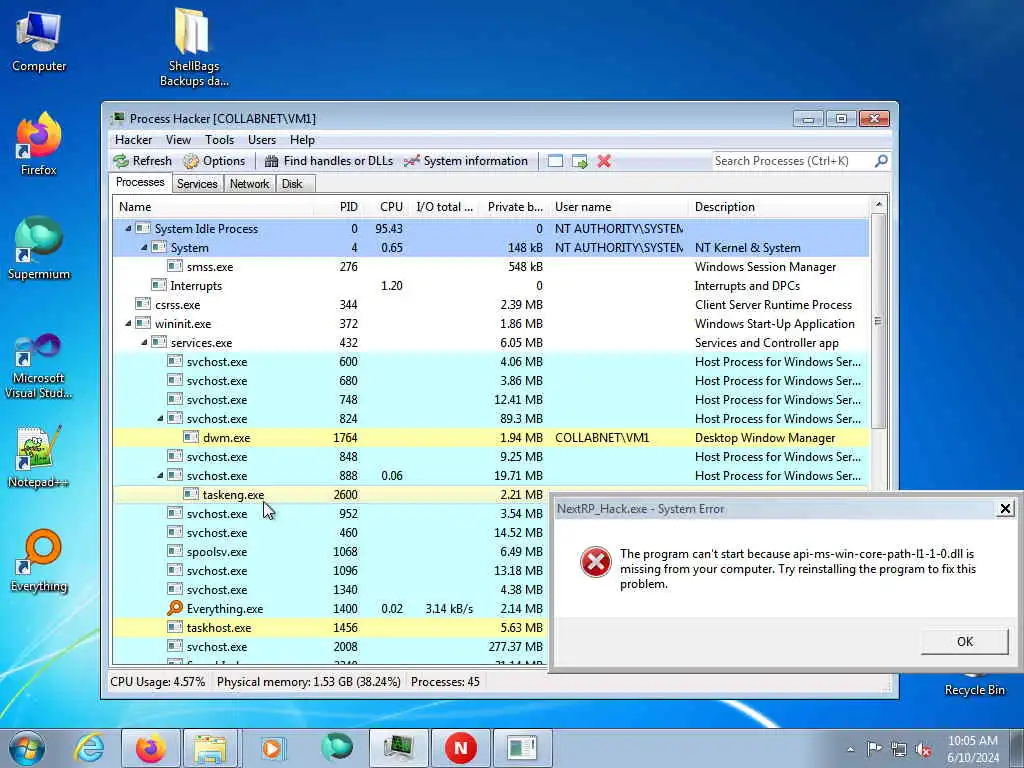Click the ShellBags Backups folder icon
Screen dimensions: 1024x768
(193, 47)
